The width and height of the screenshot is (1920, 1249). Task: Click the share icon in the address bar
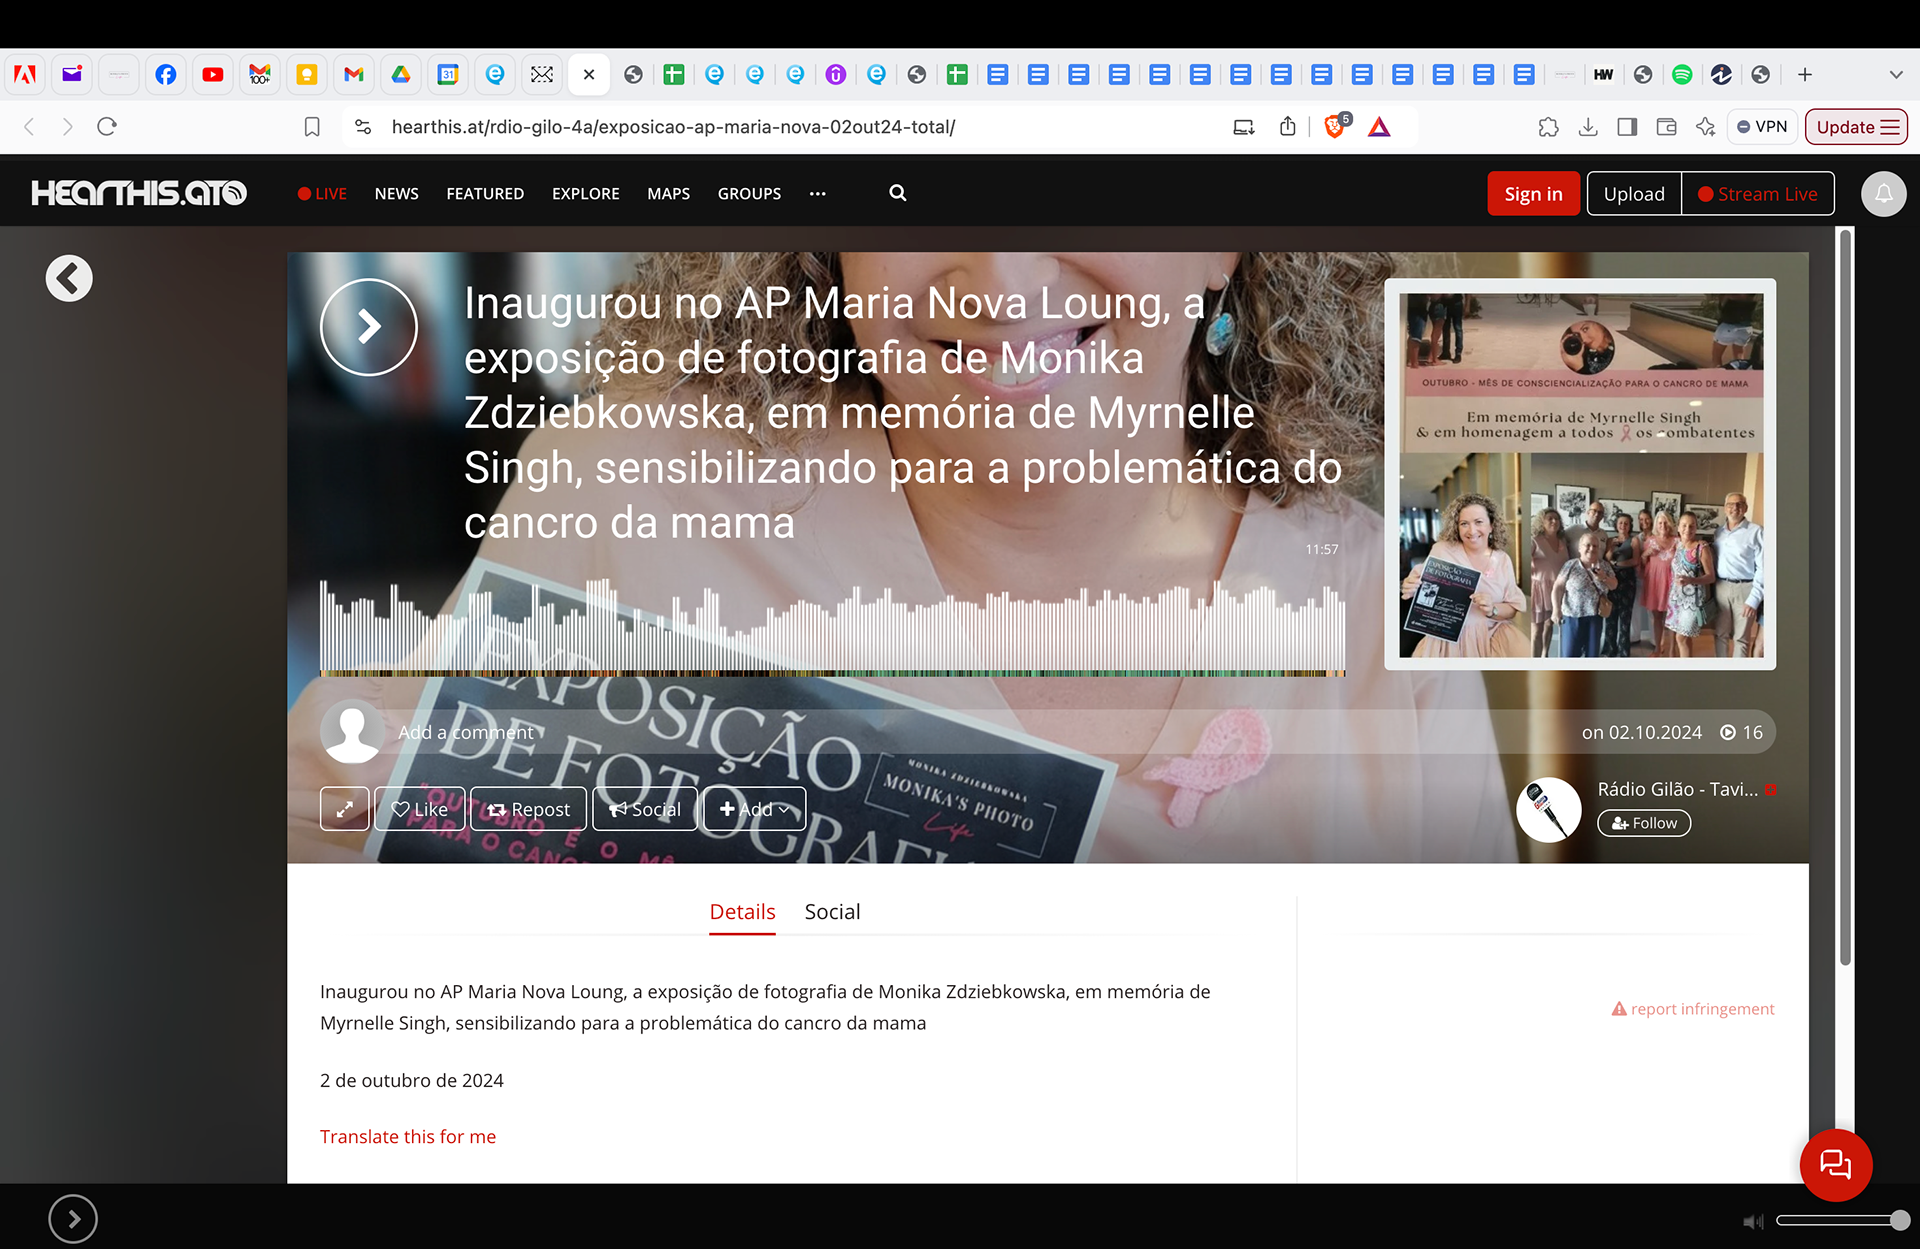1288,127
